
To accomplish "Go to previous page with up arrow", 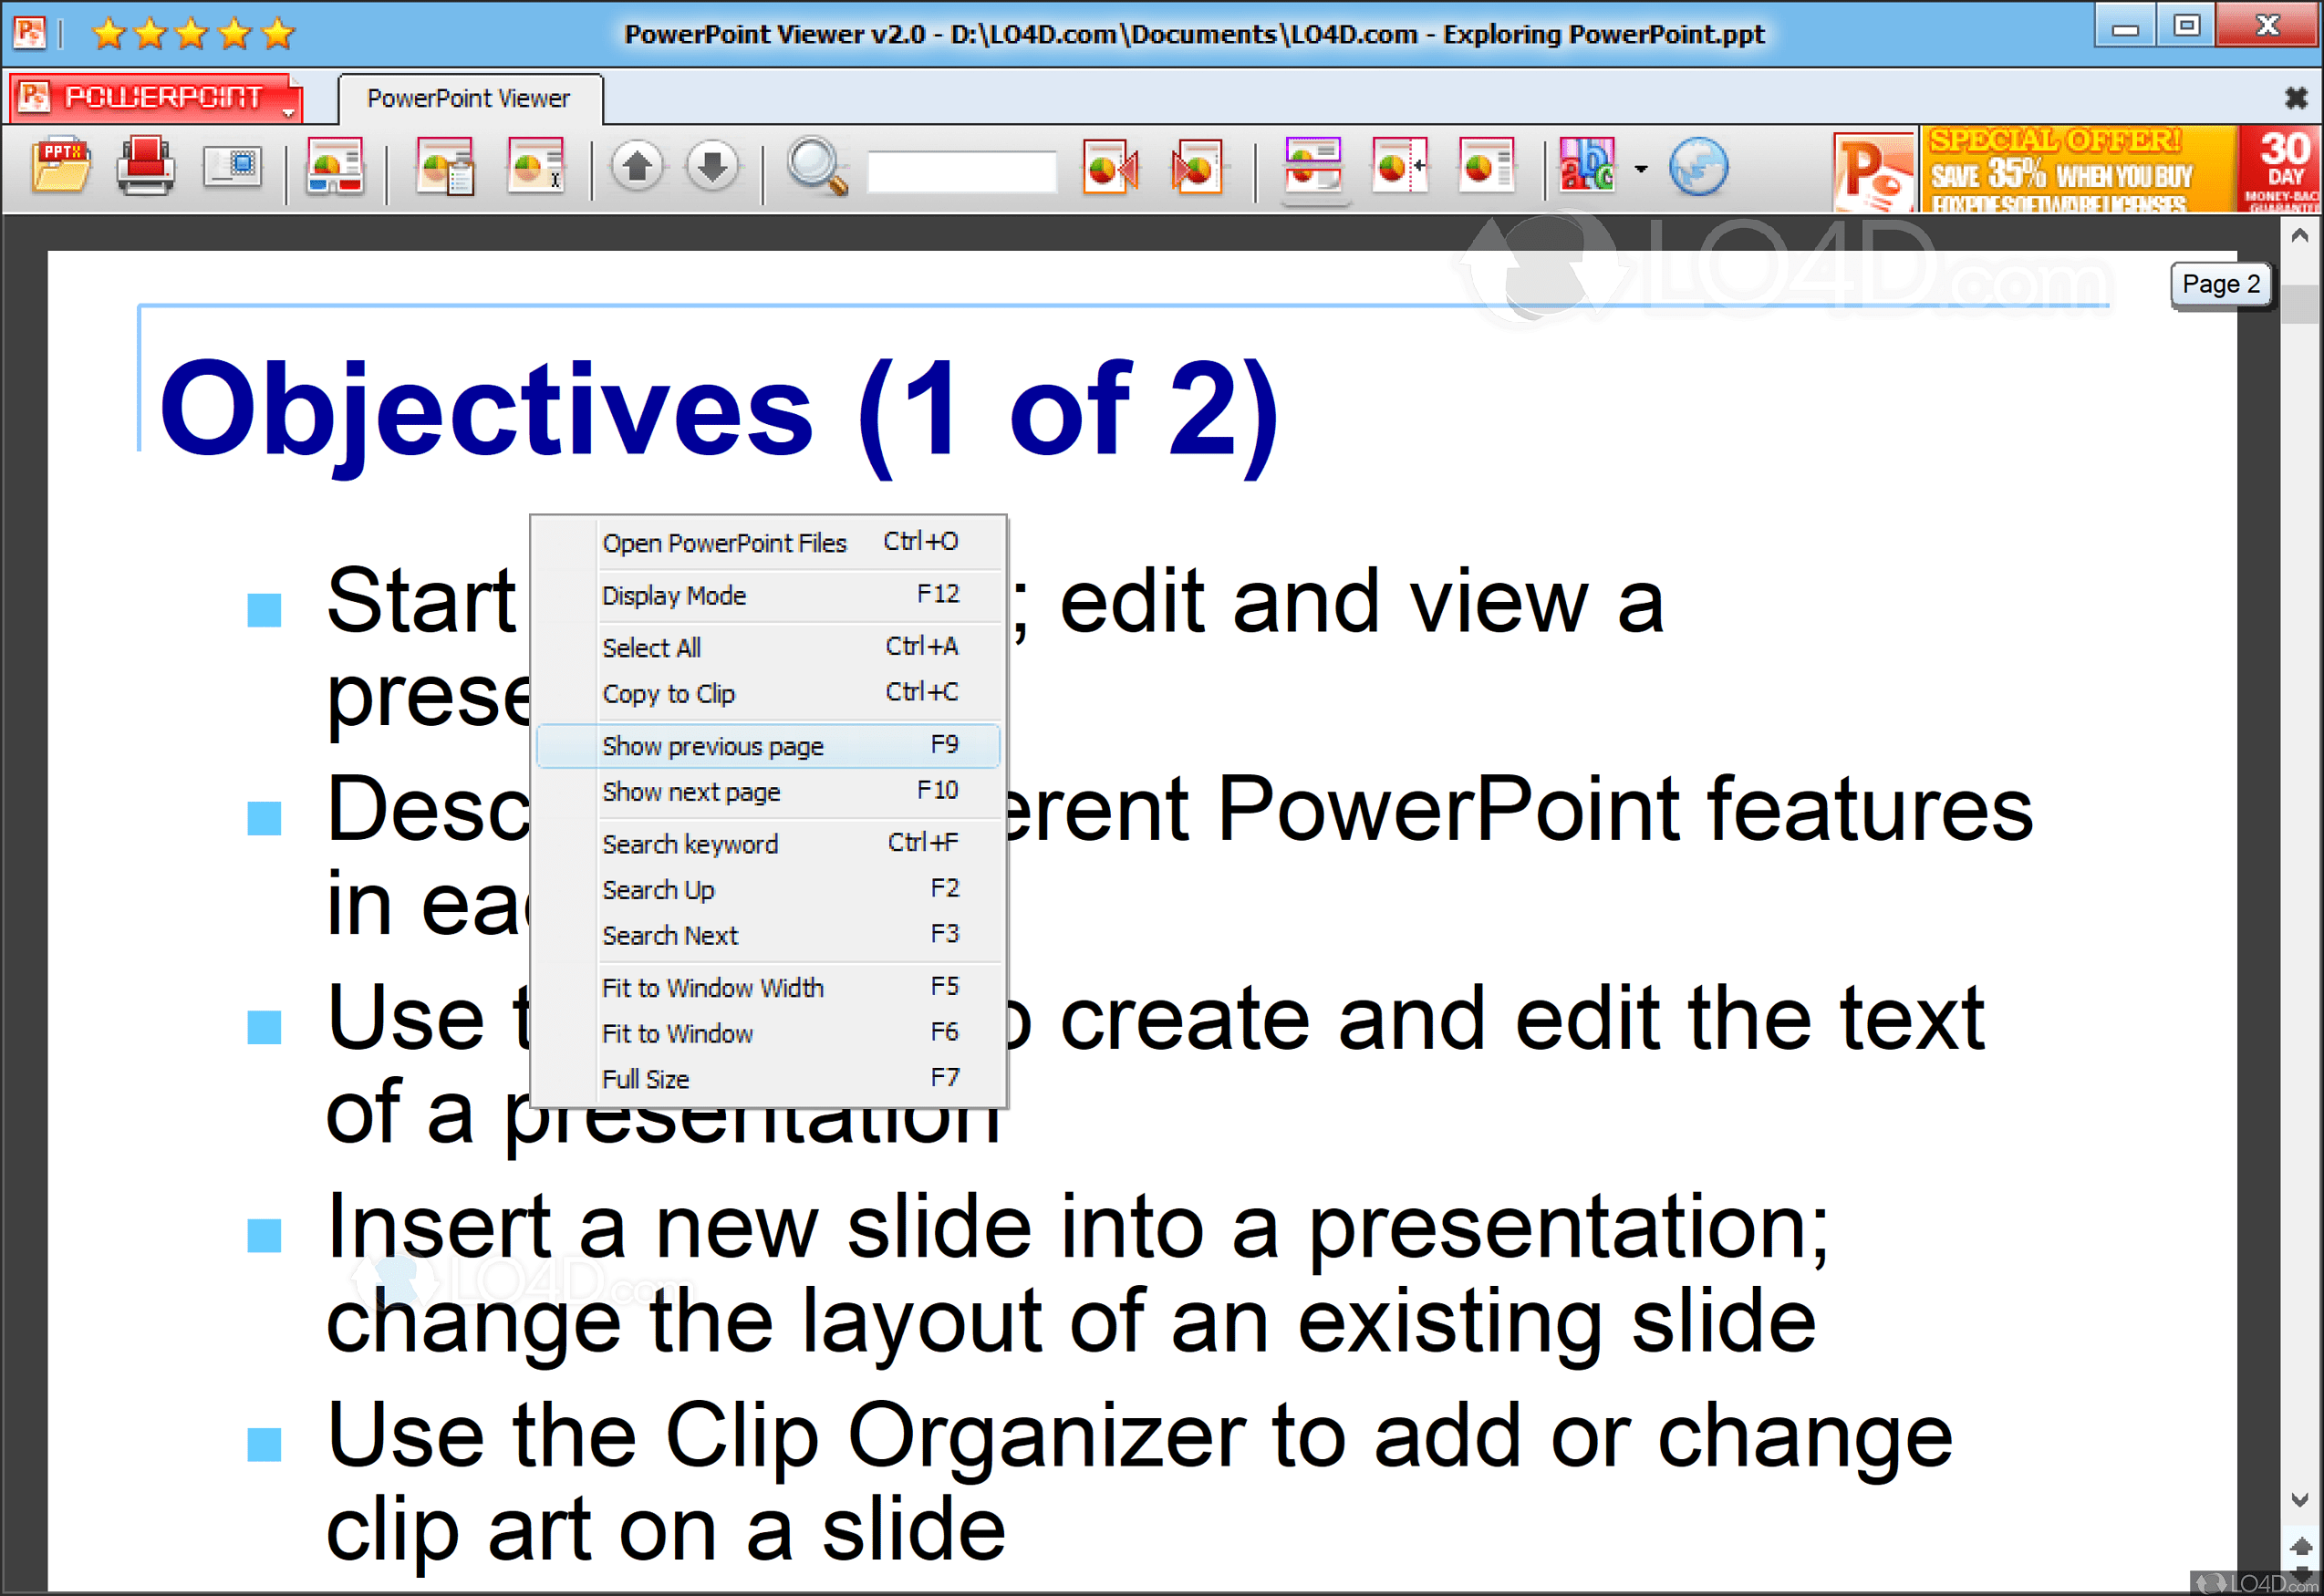I will 637,166.
